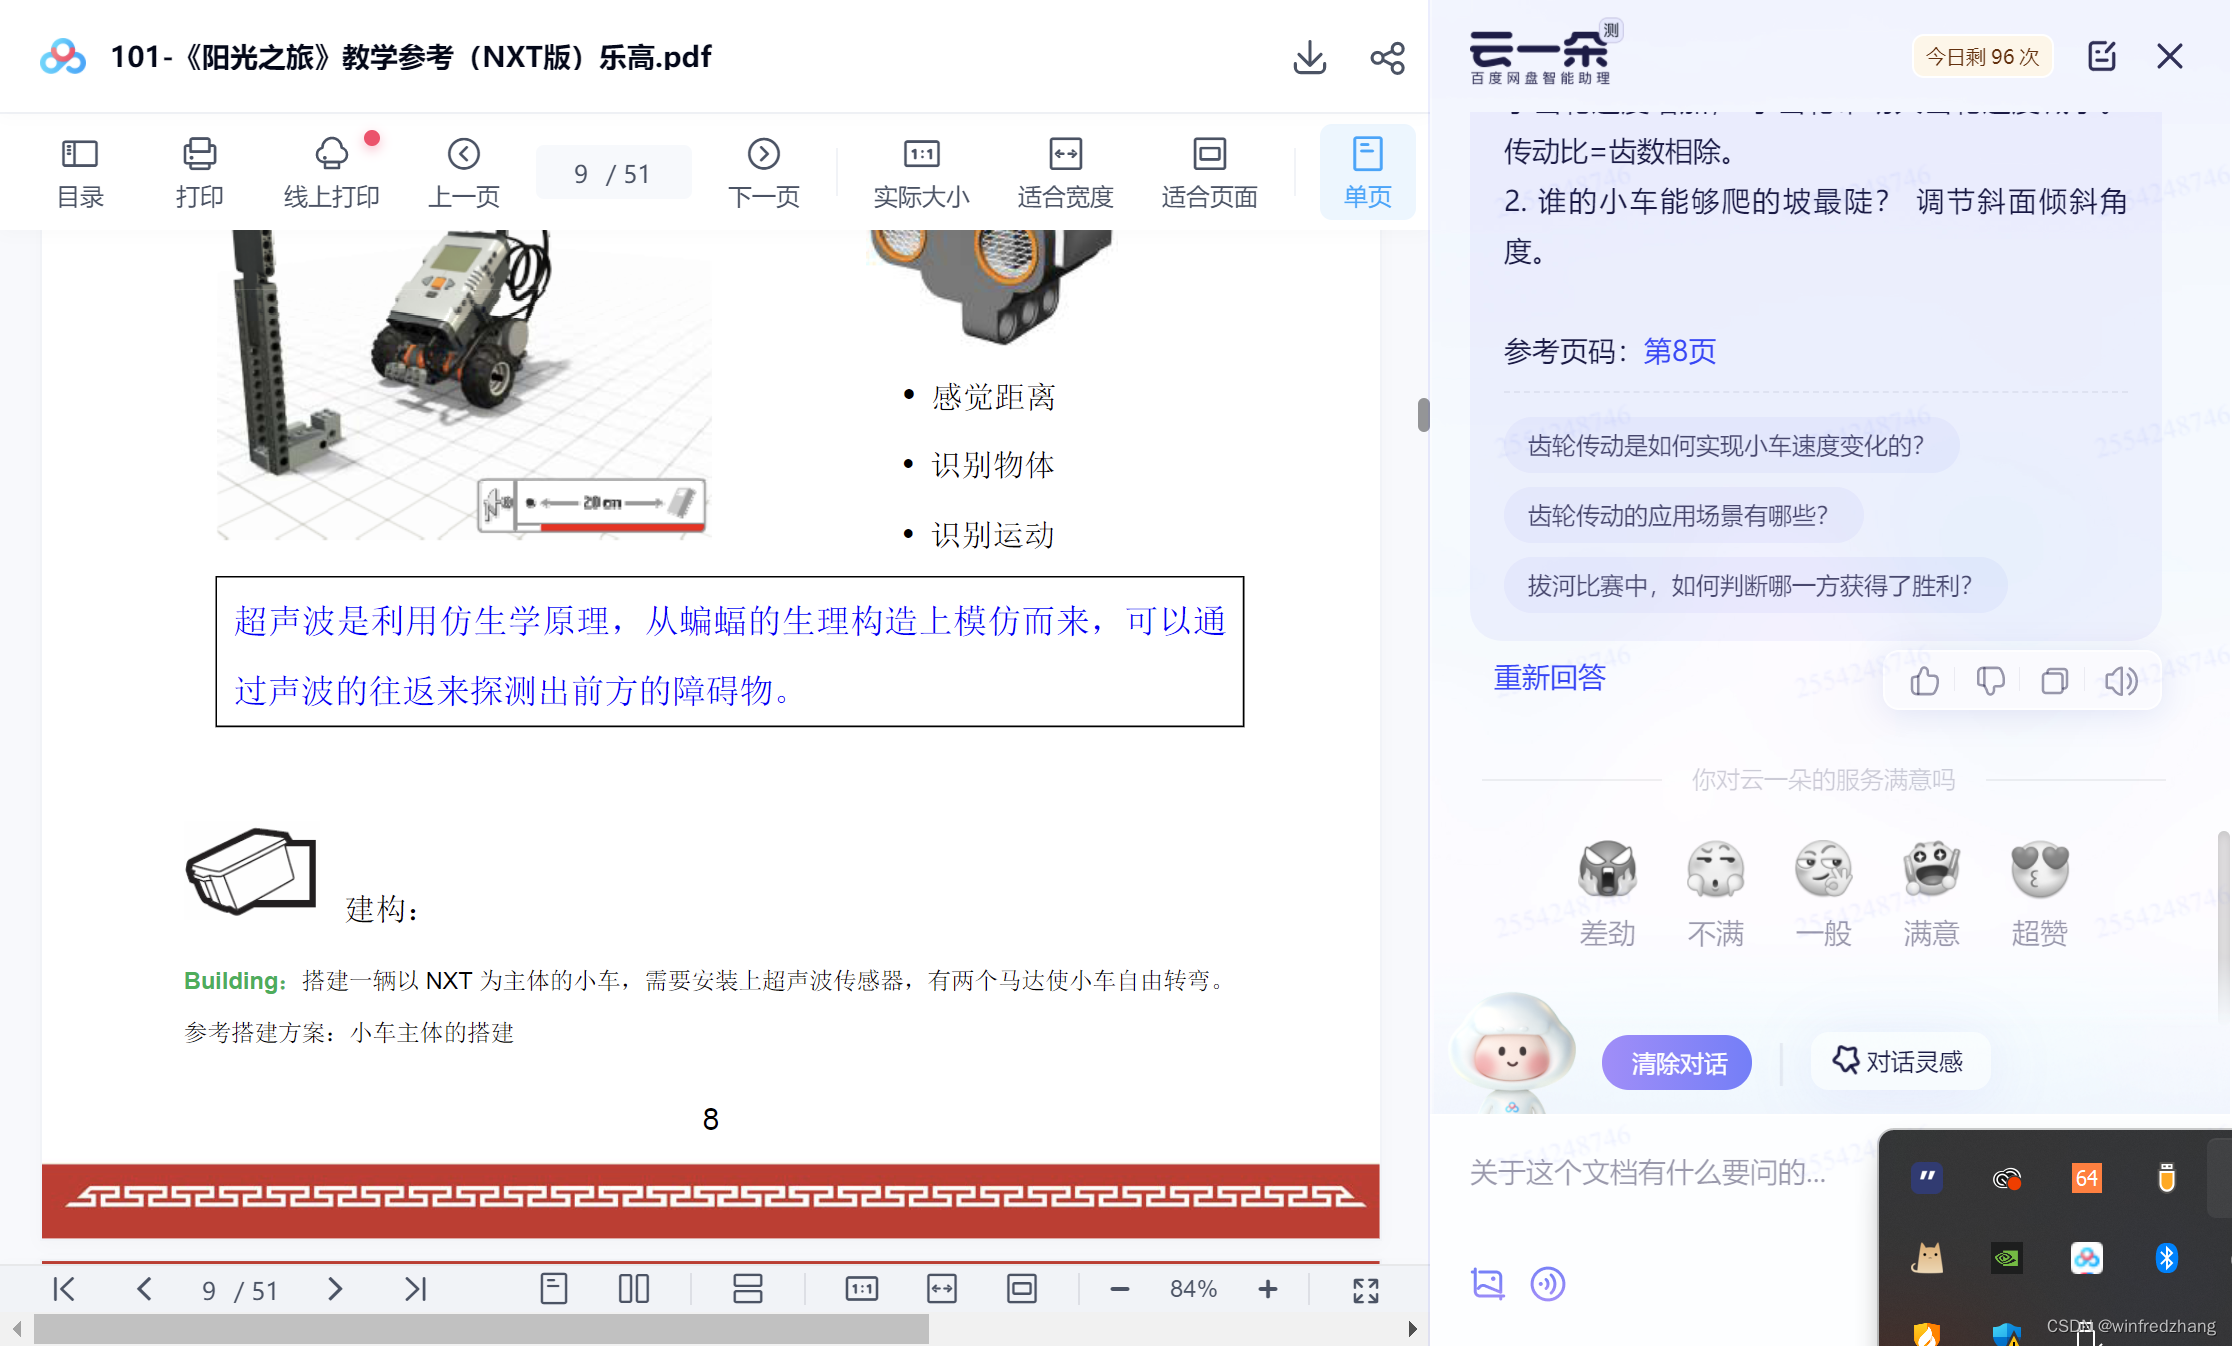Go to 上一页 previous page

(x=464, y=172)
